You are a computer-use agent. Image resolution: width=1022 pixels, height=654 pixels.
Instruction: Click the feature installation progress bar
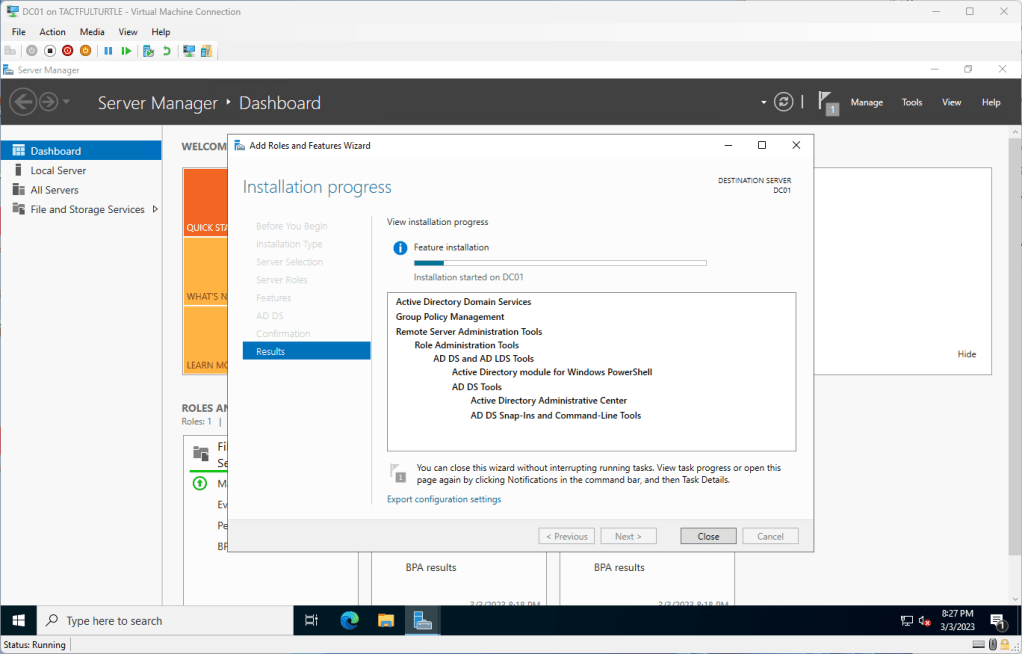tap(560, 263)
